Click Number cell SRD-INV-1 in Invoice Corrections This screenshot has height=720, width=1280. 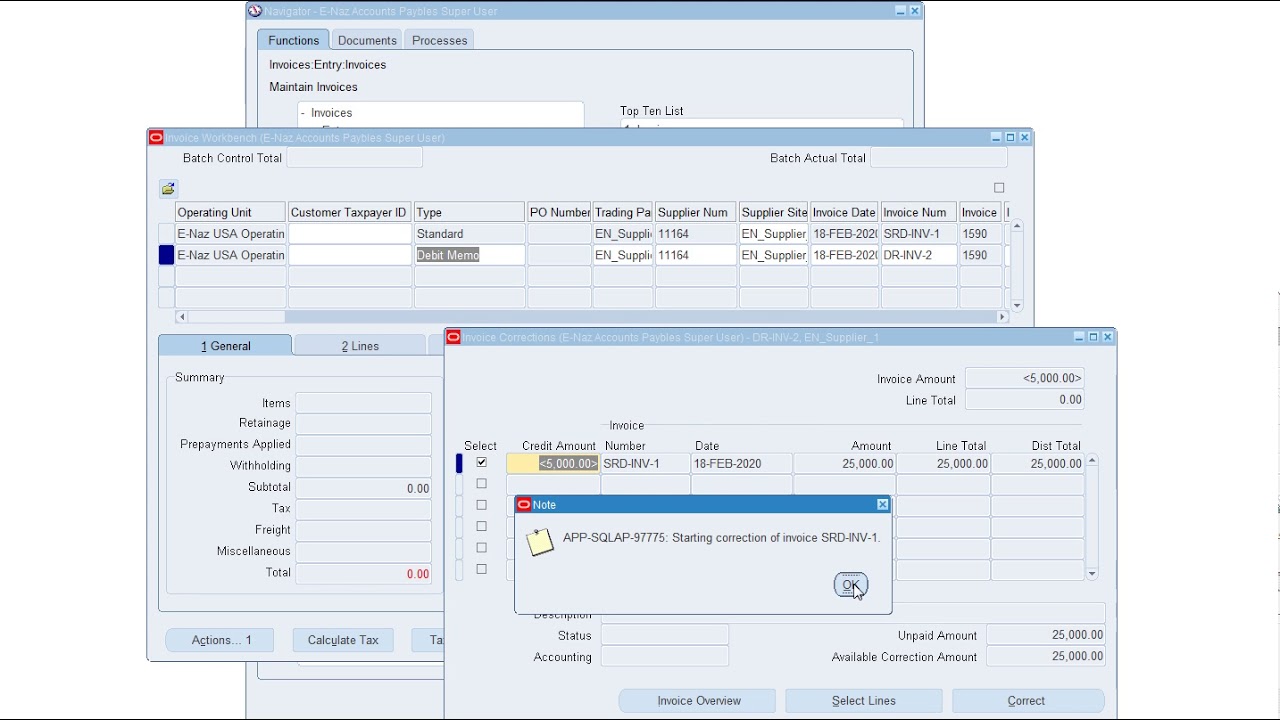coord(645,464)
